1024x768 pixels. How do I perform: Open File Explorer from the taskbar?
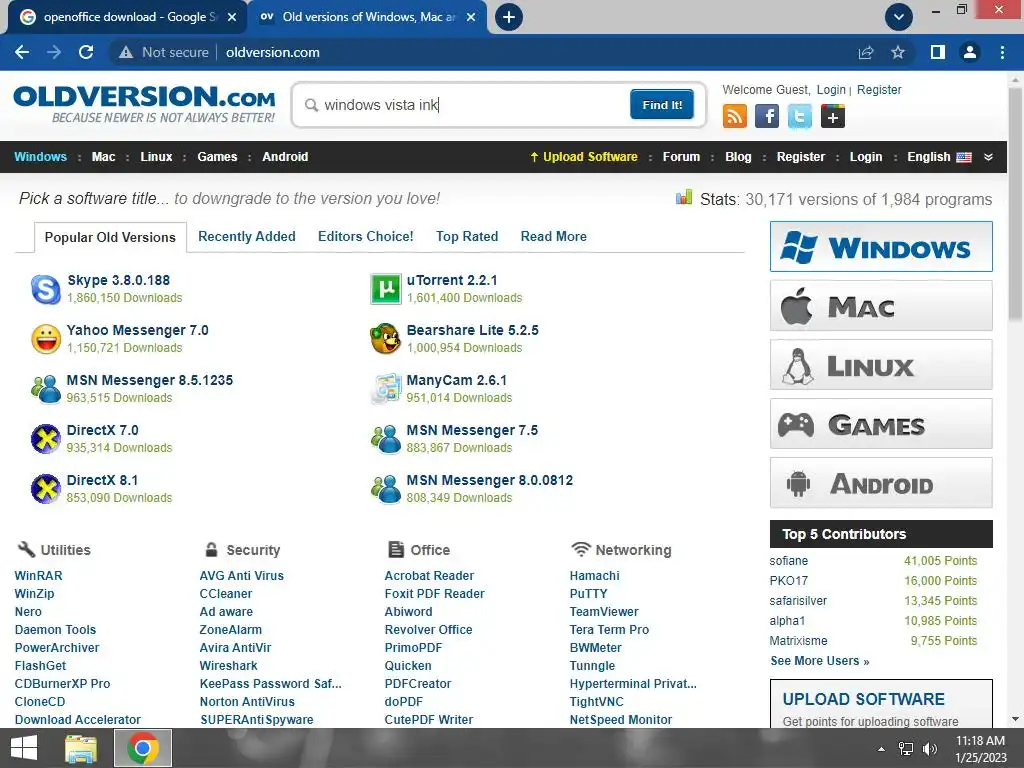(81, 748)
